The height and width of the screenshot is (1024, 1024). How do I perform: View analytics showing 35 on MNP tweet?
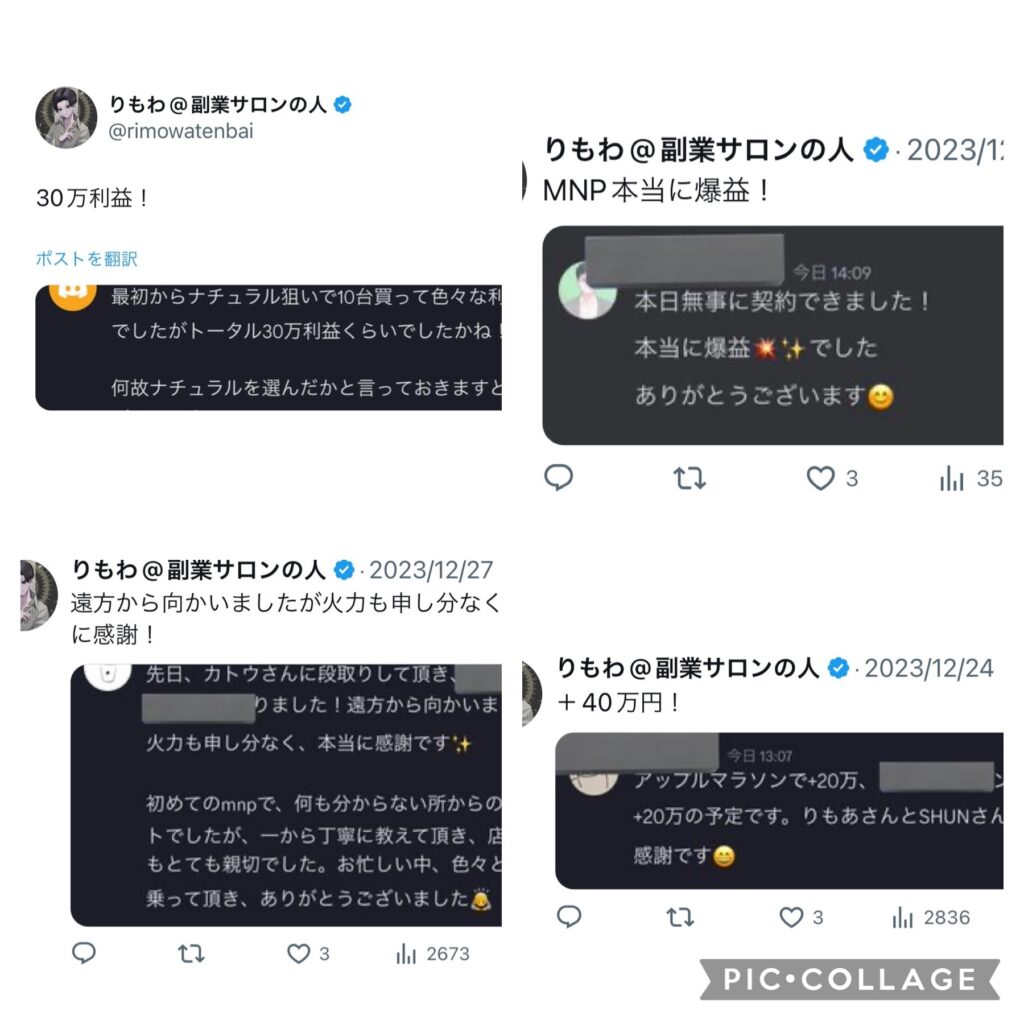[970, 478]
